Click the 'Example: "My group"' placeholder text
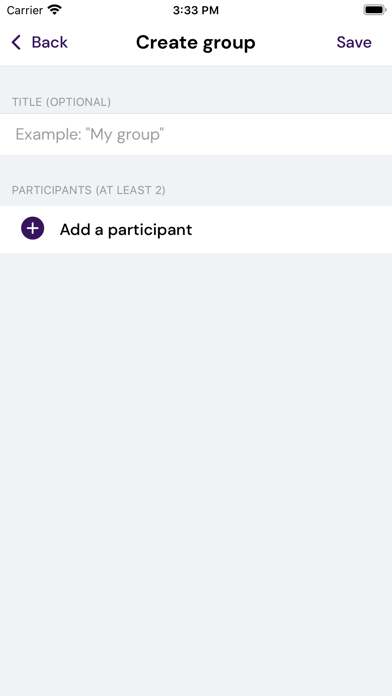 point(90,134)
